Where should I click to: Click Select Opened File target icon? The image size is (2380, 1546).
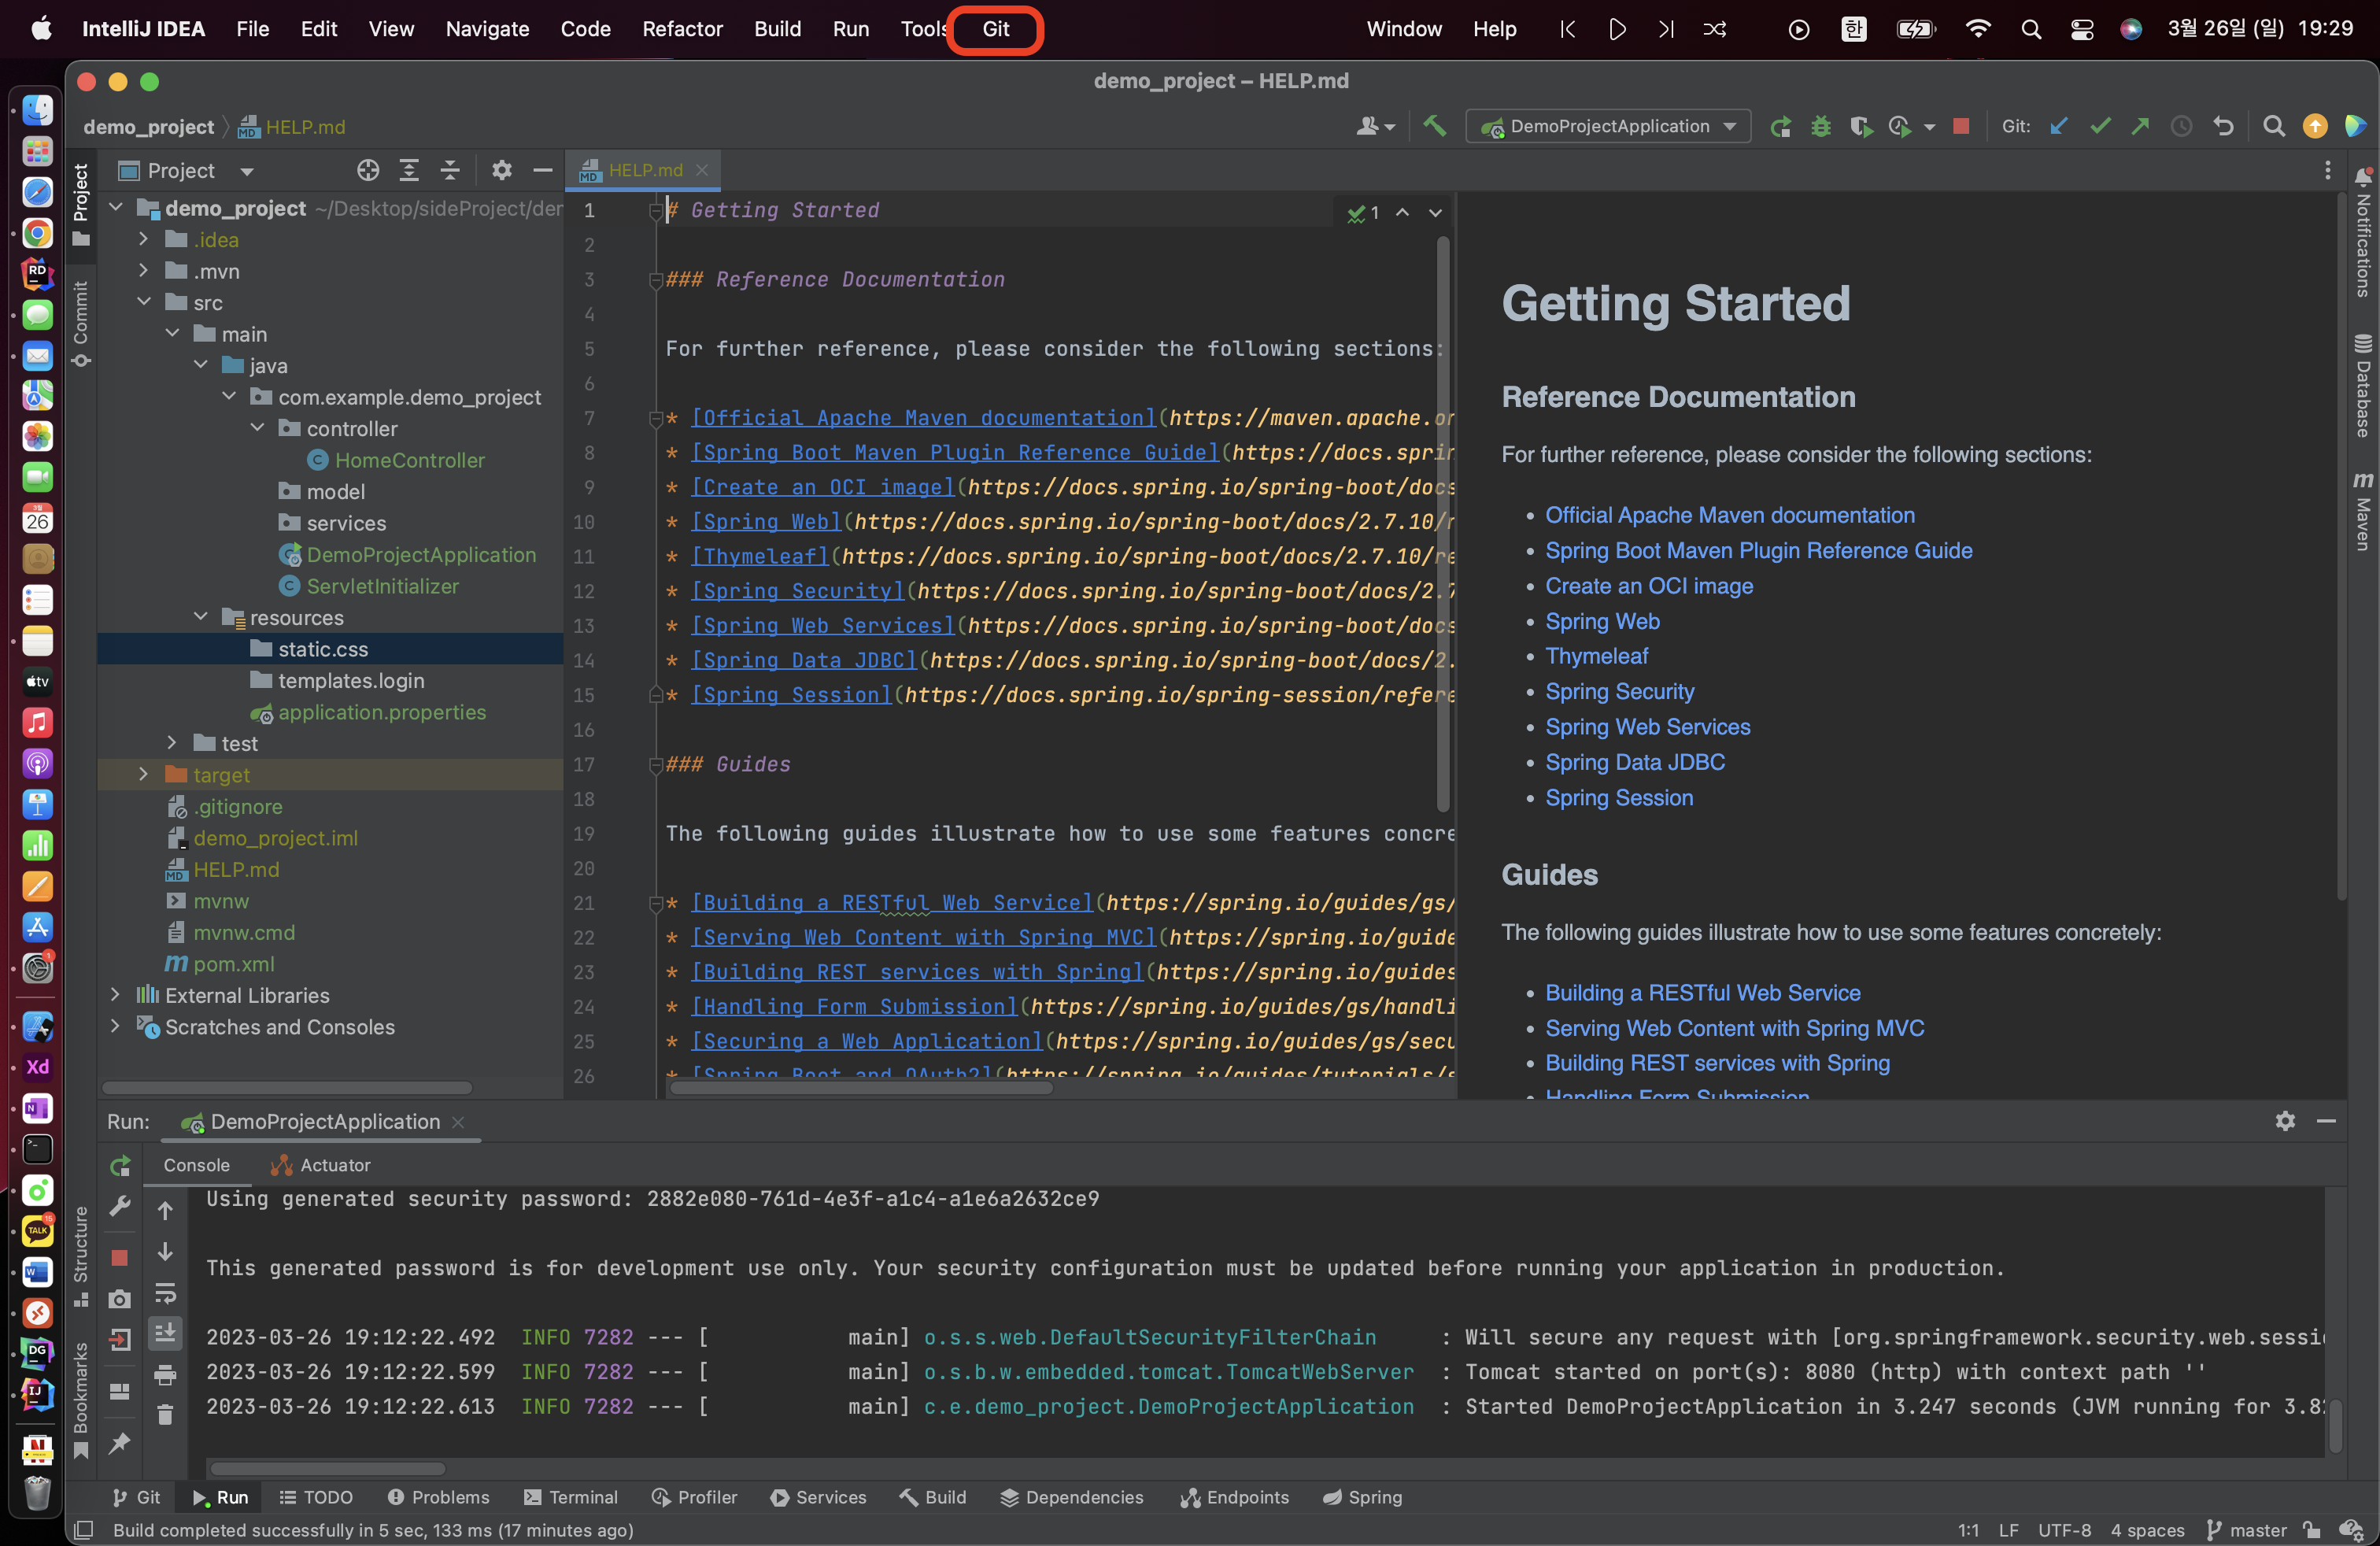[x=368, y=171]
